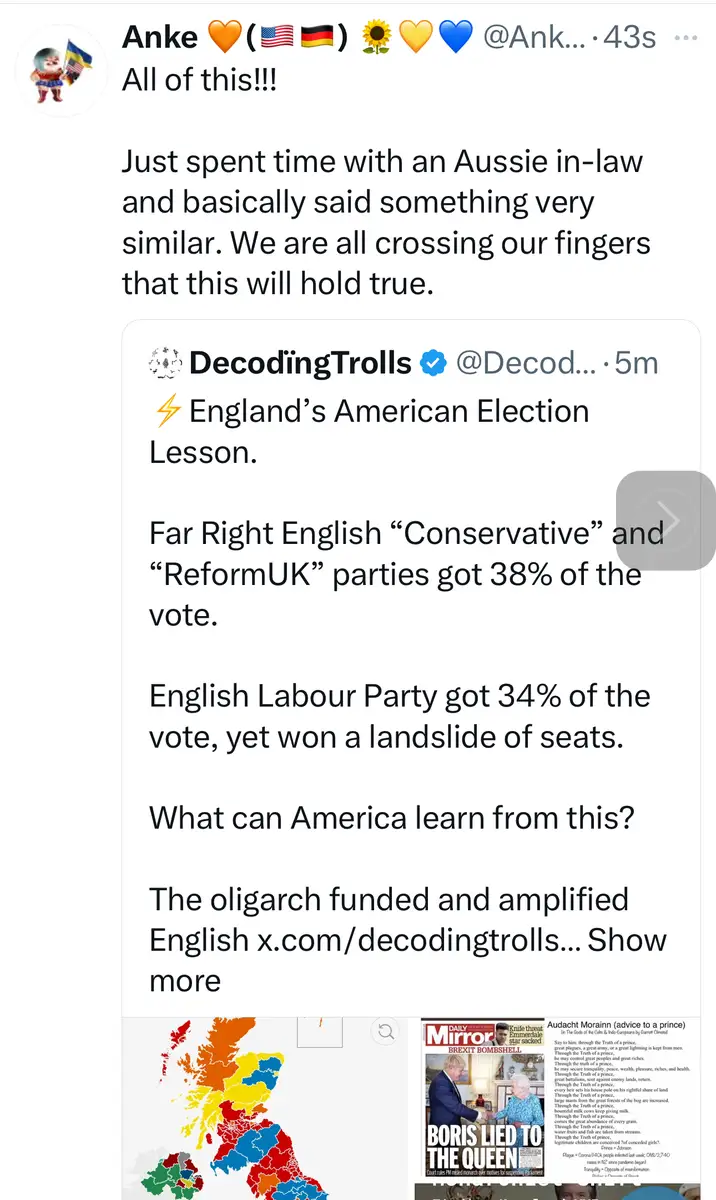Open the three-dot more options menu
Image resolution: width=716 pixels, height=1200 pixels.
pyautogui.click(x=685, y=38)
